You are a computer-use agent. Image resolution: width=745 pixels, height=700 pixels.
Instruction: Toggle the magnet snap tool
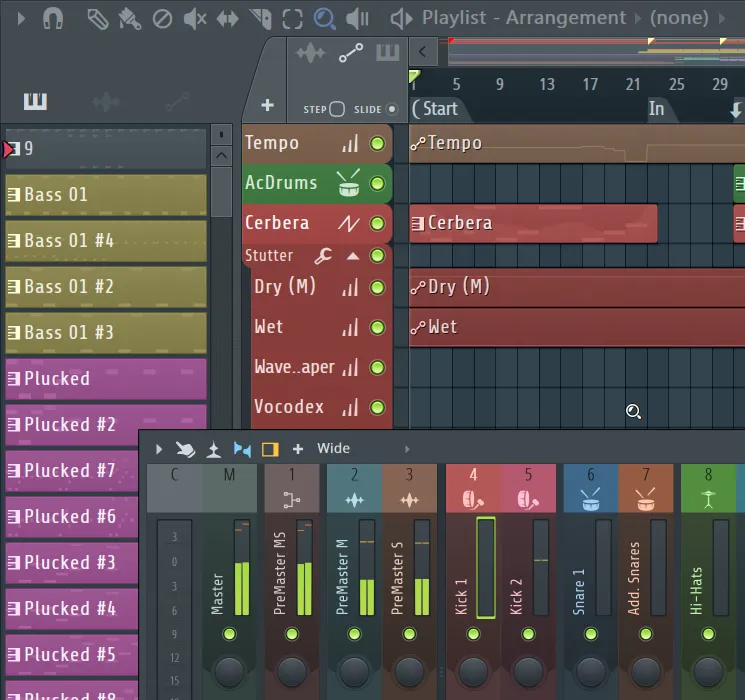tap(53, 19)
